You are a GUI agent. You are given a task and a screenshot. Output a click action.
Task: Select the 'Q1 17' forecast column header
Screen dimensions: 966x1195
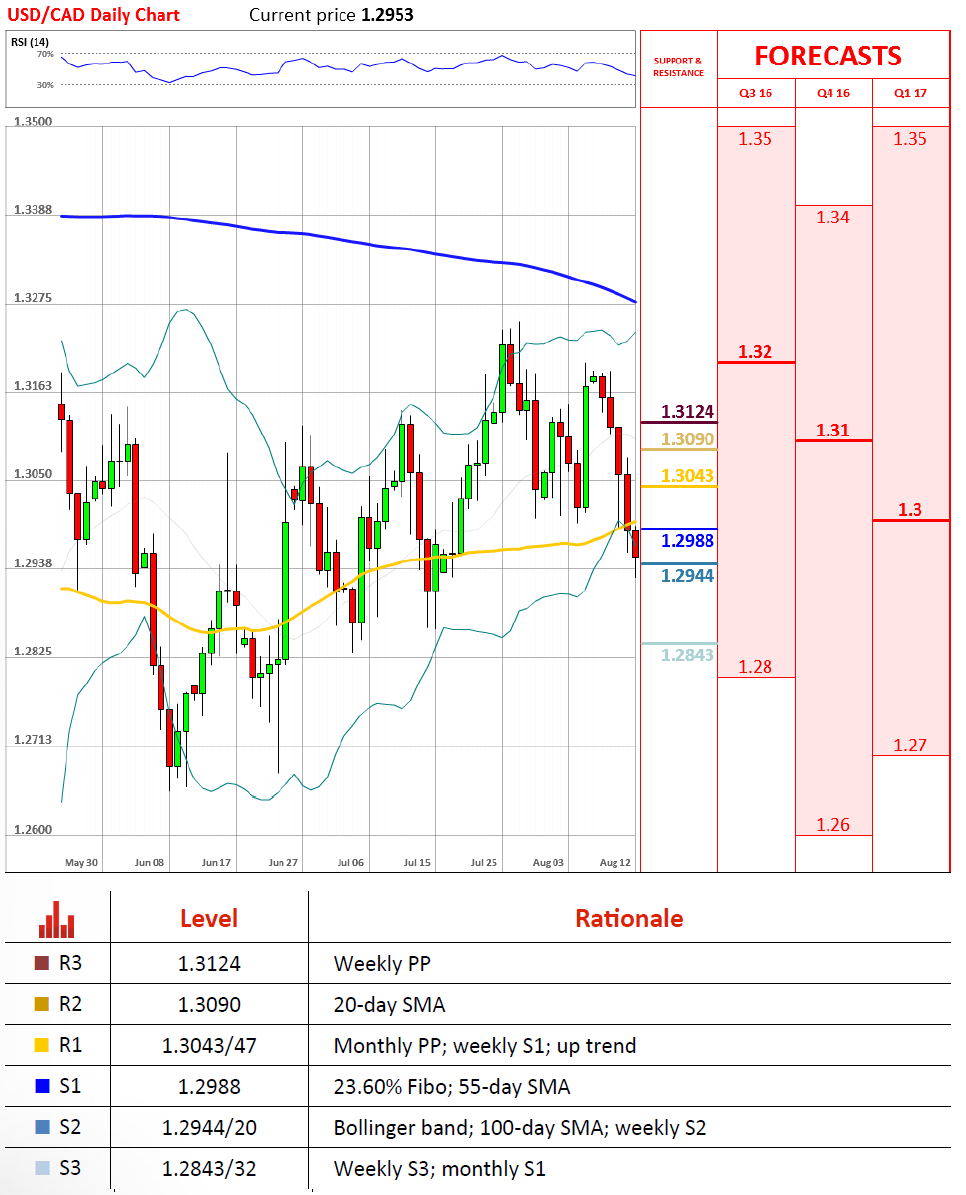click(x=910, y=93)
